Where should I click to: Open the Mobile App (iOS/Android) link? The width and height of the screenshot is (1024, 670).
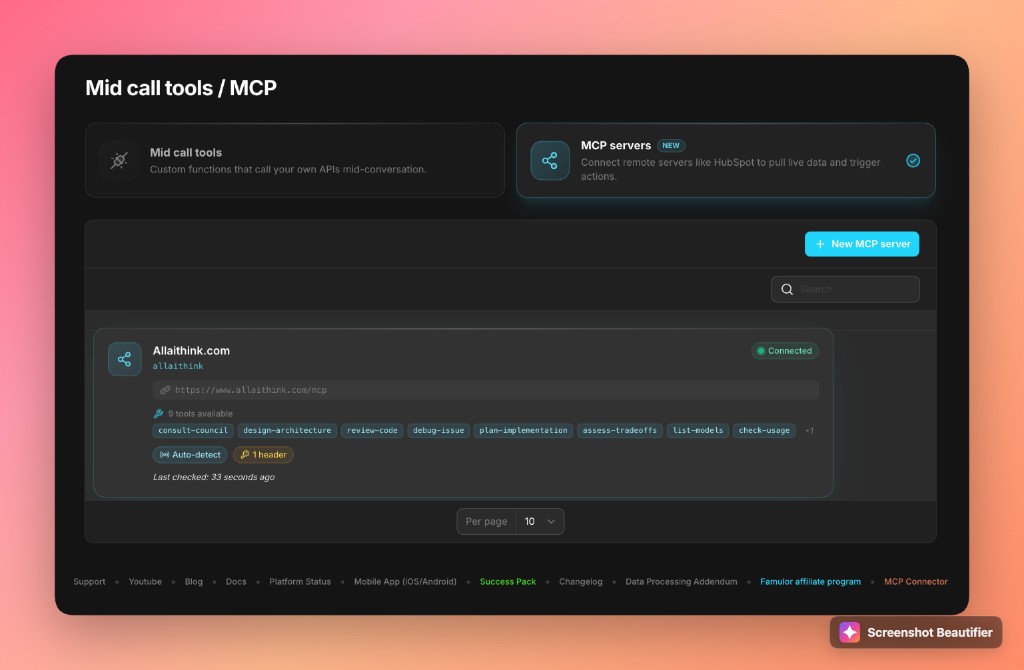(x=405, y=582)
